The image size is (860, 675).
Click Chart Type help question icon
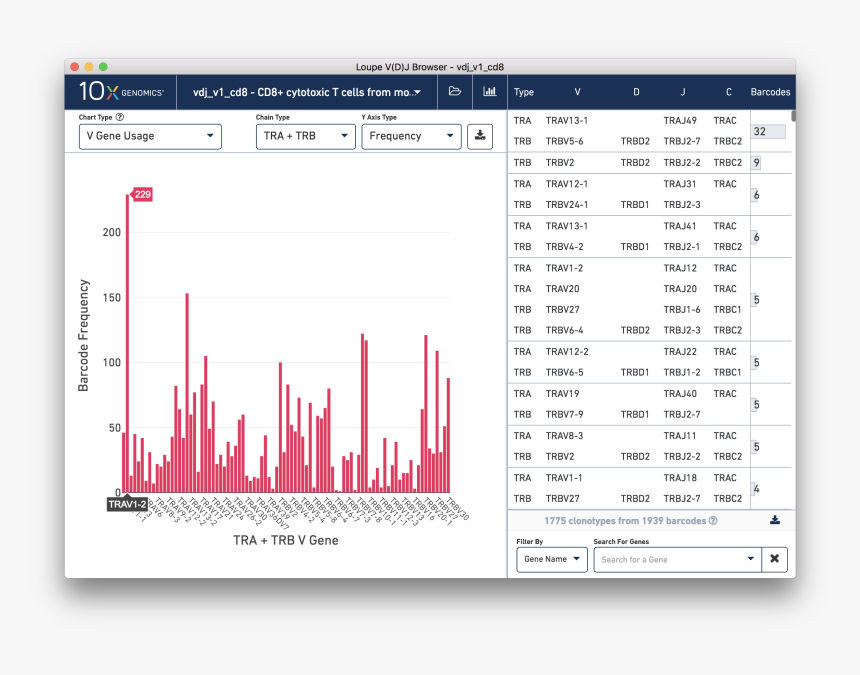coord(120,117)
